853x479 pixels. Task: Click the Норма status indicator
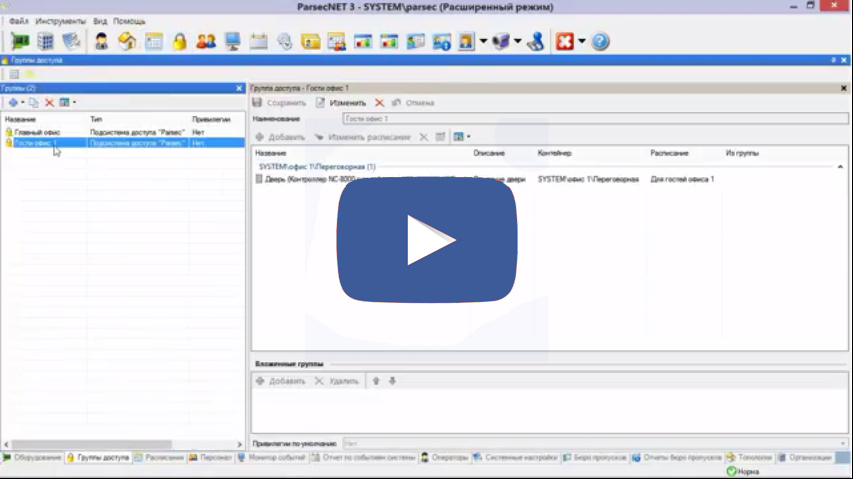(x=743, y=471)
